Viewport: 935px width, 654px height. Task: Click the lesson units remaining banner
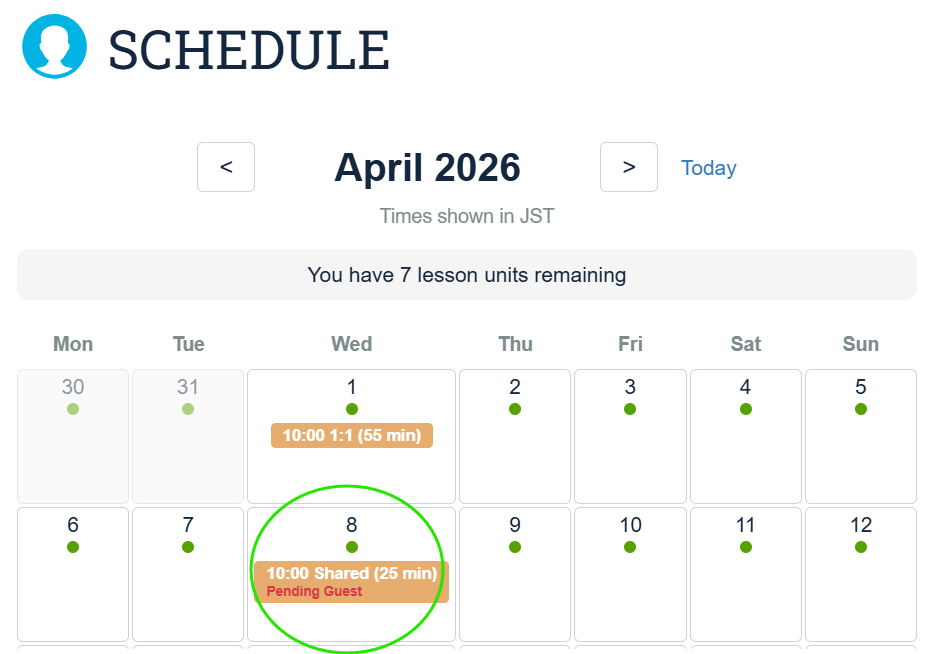tap(467, 275)
